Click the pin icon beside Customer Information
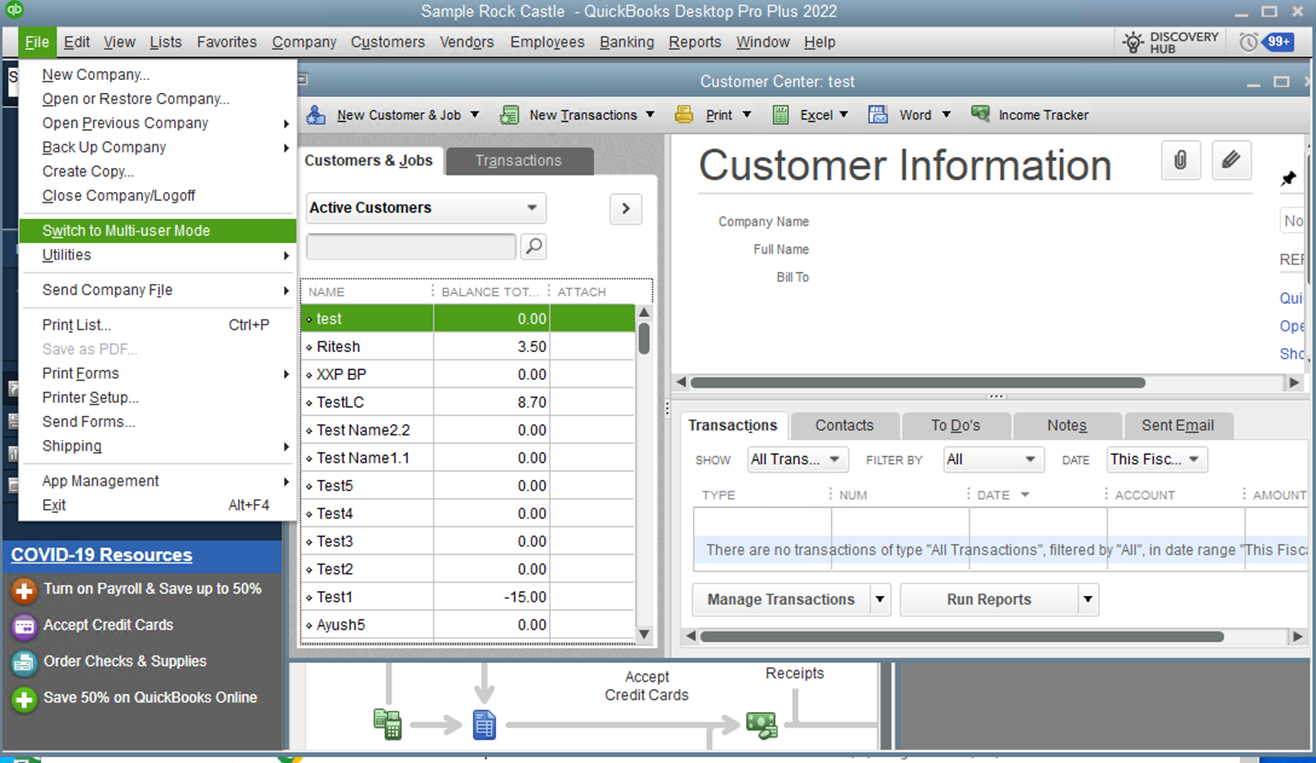This screenshot has width=1316, height=763. click(1288, 179)
